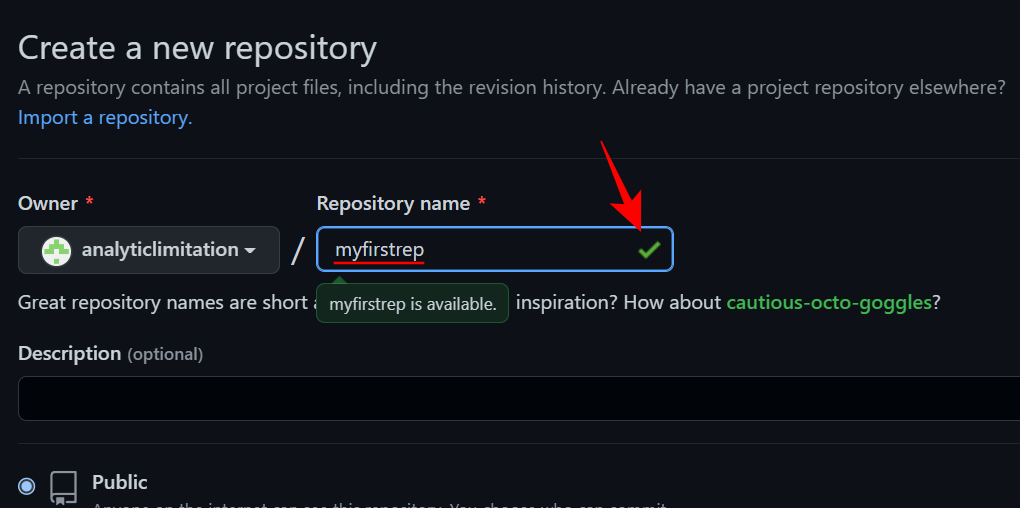Click the slash separator before repository name
The image size is (1020, 508).
298,250
